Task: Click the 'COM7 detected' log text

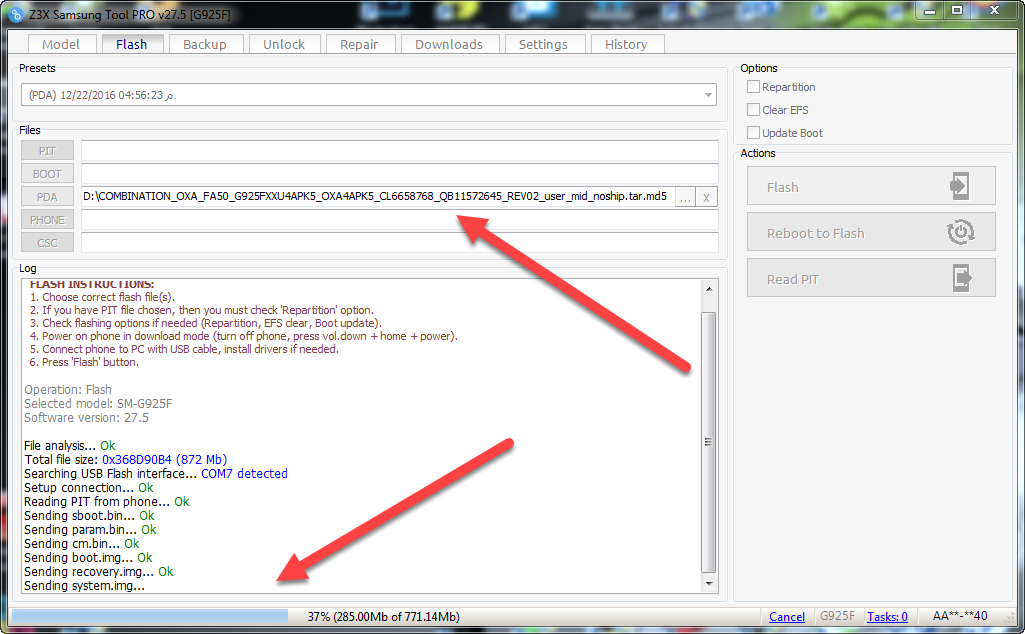Action: click(x=244, y=473)
